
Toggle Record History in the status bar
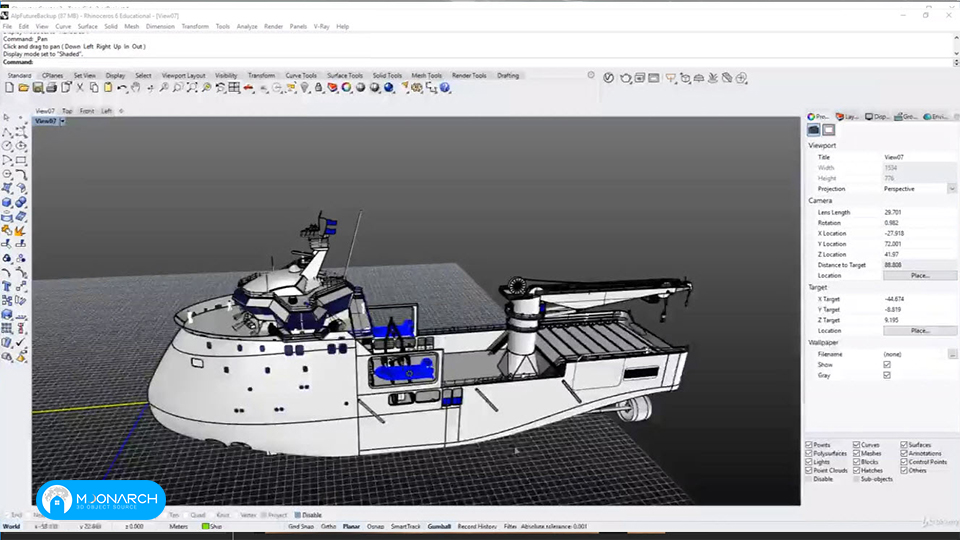click(x=477, y=526)
